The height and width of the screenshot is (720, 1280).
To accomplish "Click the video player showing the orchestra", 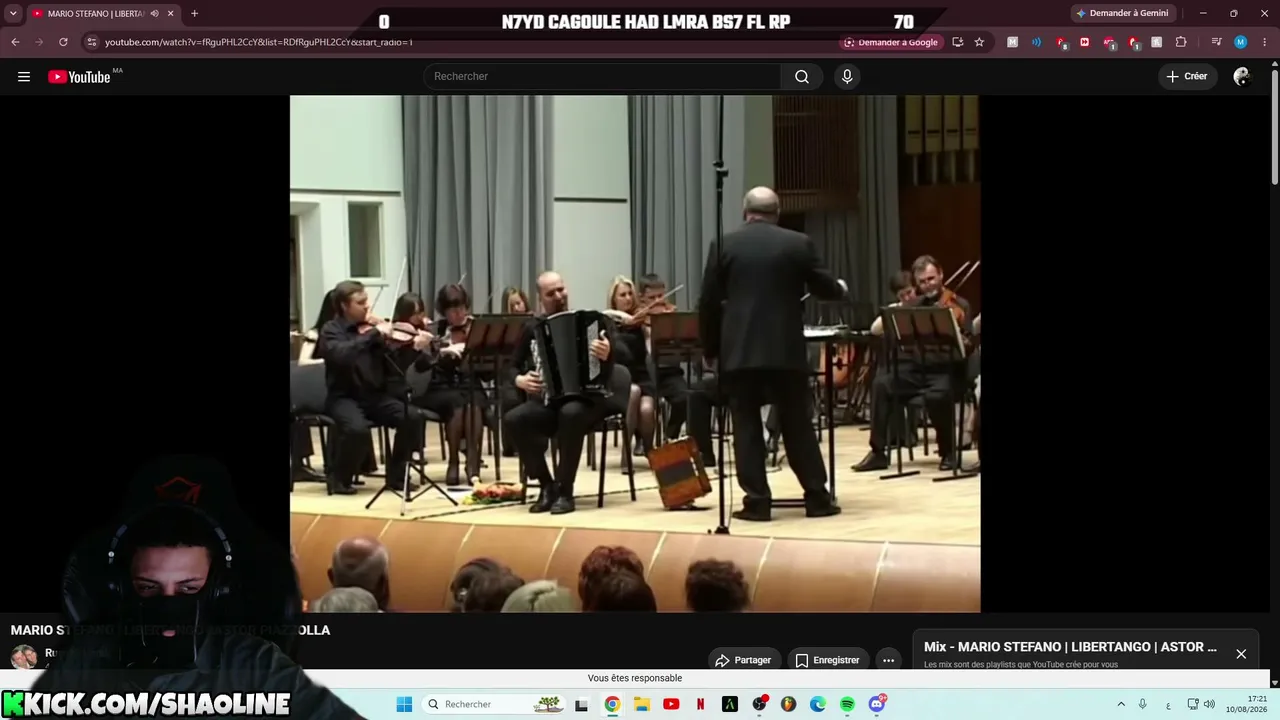I will point(635,353).
